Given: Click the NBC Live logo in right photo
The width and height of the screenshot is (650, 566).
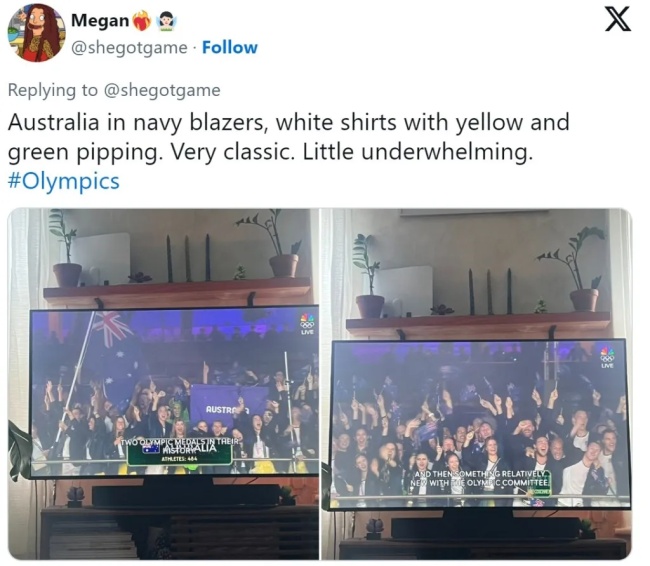Looking at the screenshot, I should 607,357.
